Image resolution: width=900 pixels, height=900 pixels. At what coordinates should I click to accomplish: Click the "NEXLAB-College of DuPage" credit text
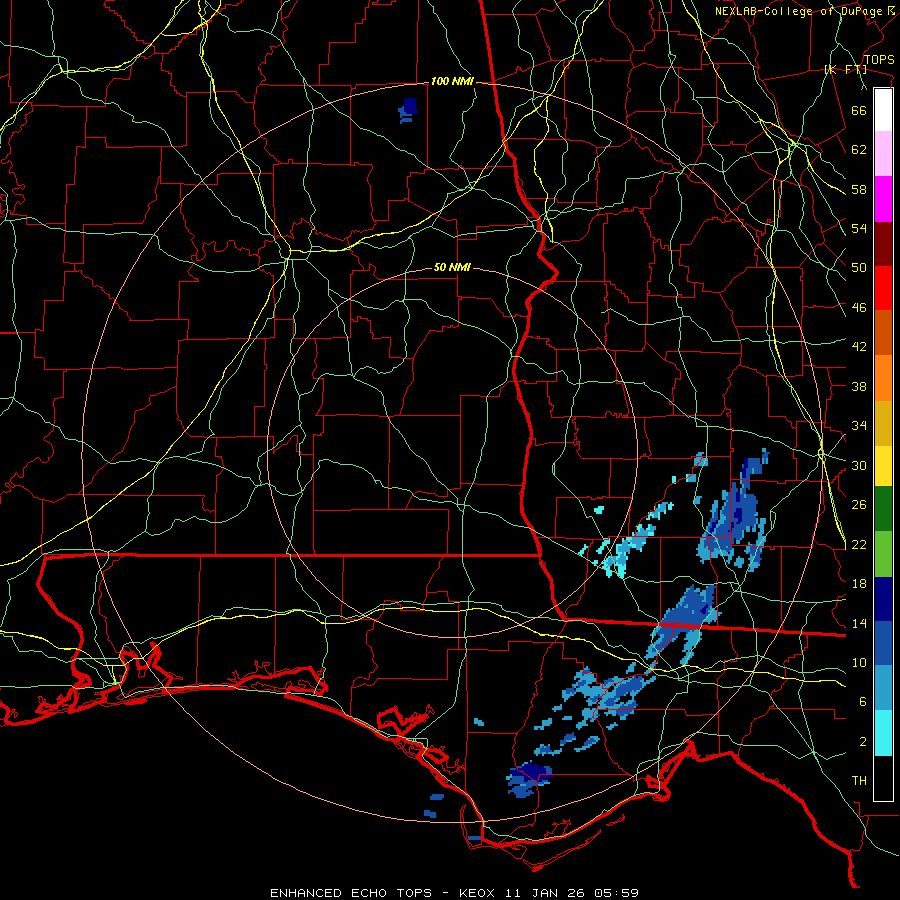point(798,11)
